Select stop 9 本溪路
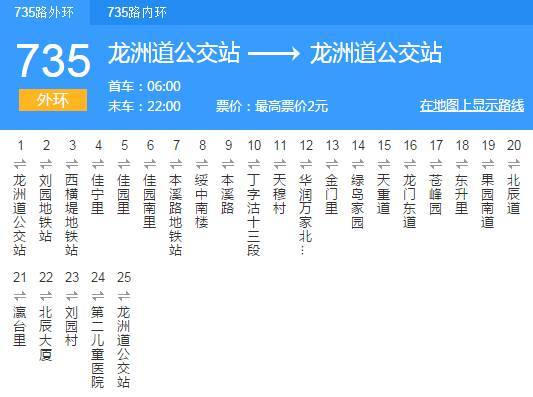This screenshot has width=533, height=397. click(228, 194)
